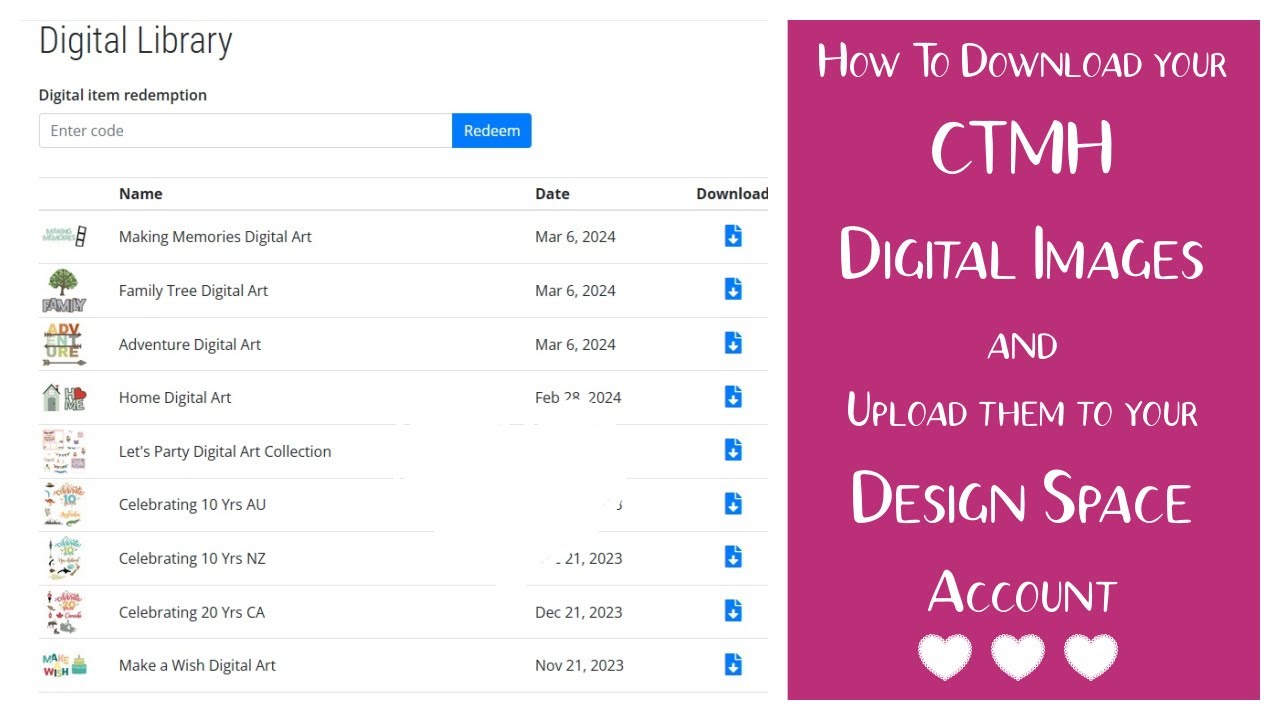
Task: Select 'Let's Party Digital Art Collection' text
Action: click(225, 451)
